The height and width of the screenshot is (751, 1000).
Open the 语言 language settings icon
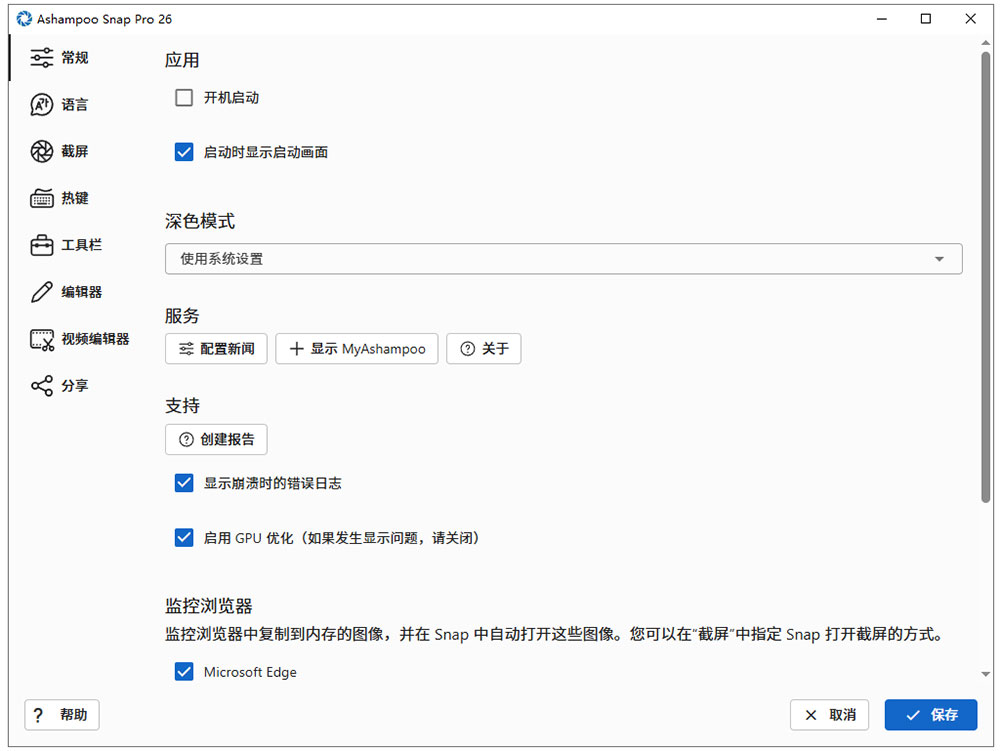point(41,105)
